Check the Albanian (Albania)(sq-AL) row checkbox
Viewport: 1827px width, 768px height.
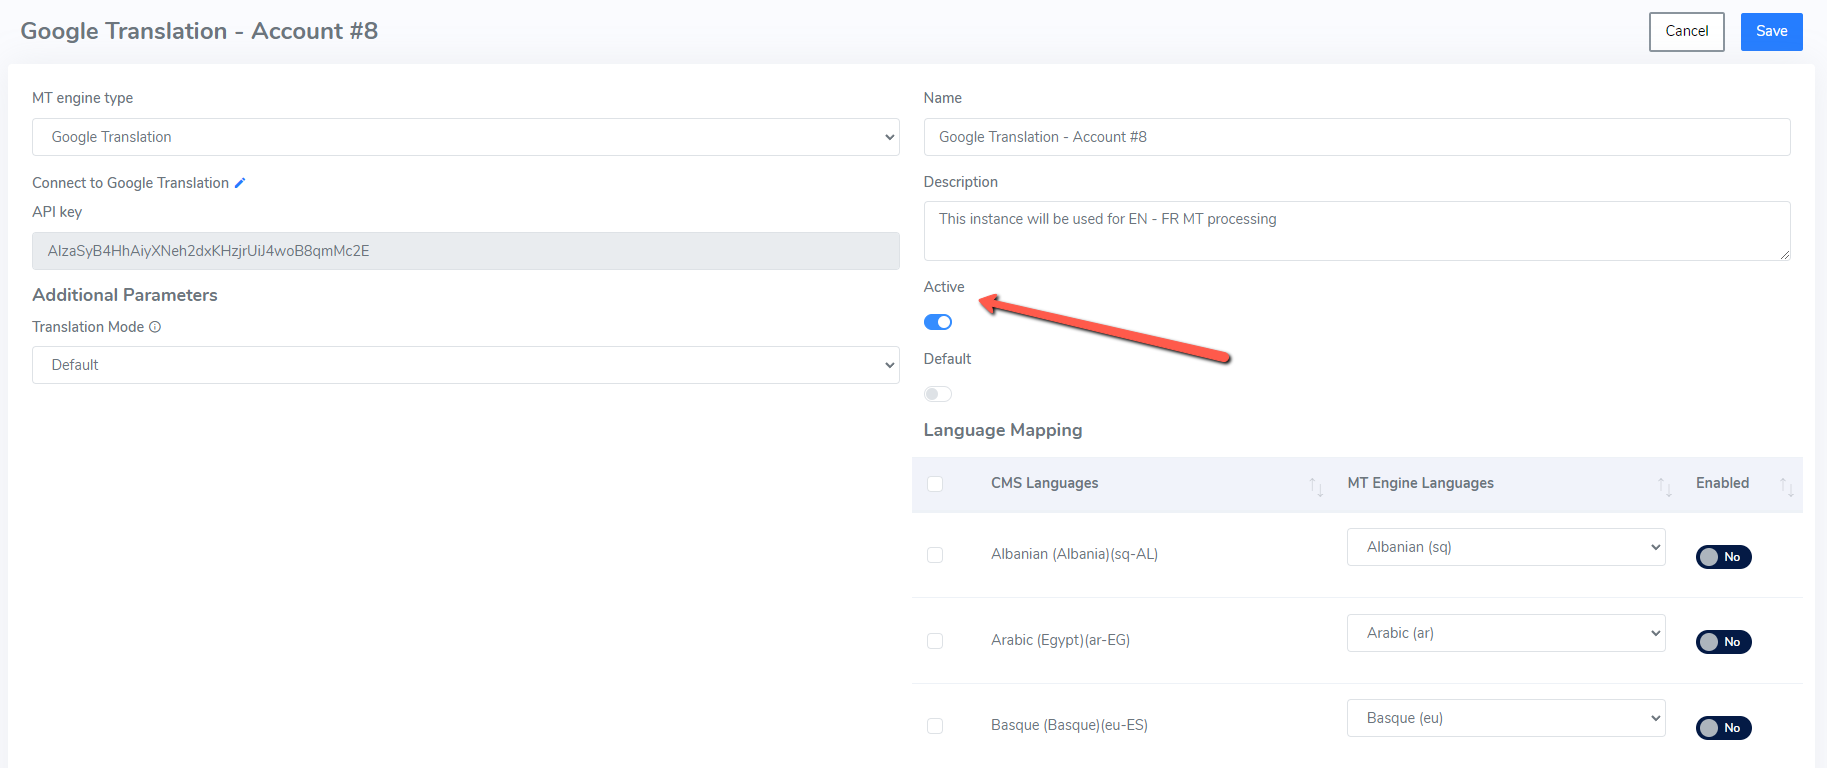(x=935, y=555)
